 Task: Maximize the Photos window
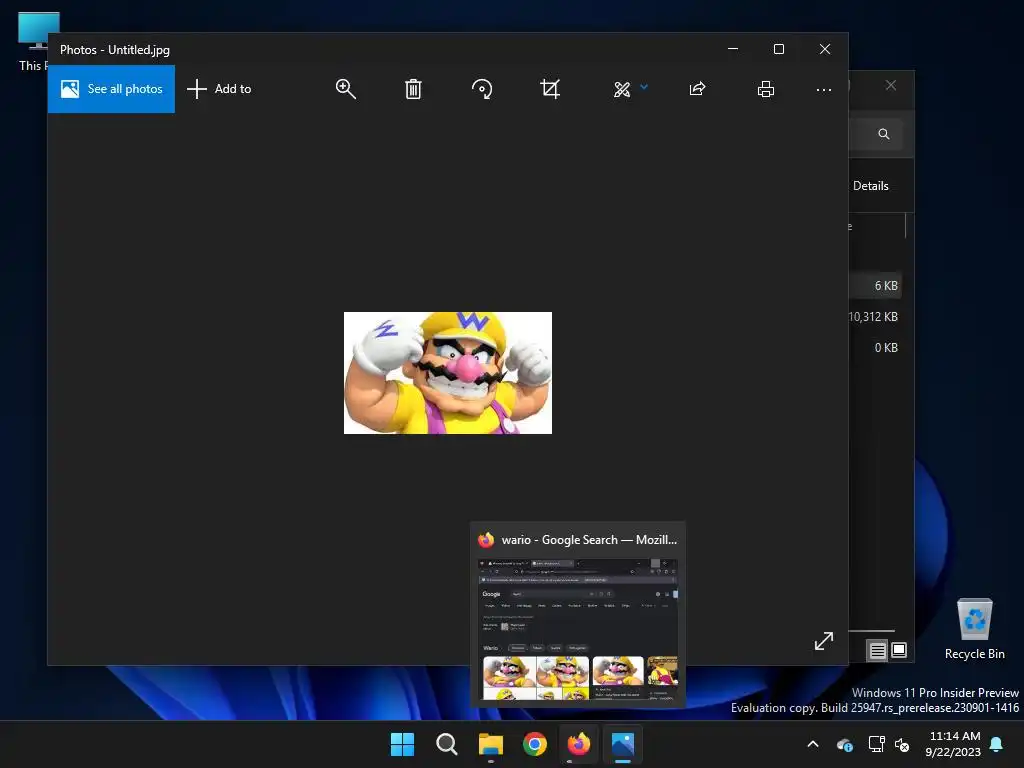click(778, 49)
